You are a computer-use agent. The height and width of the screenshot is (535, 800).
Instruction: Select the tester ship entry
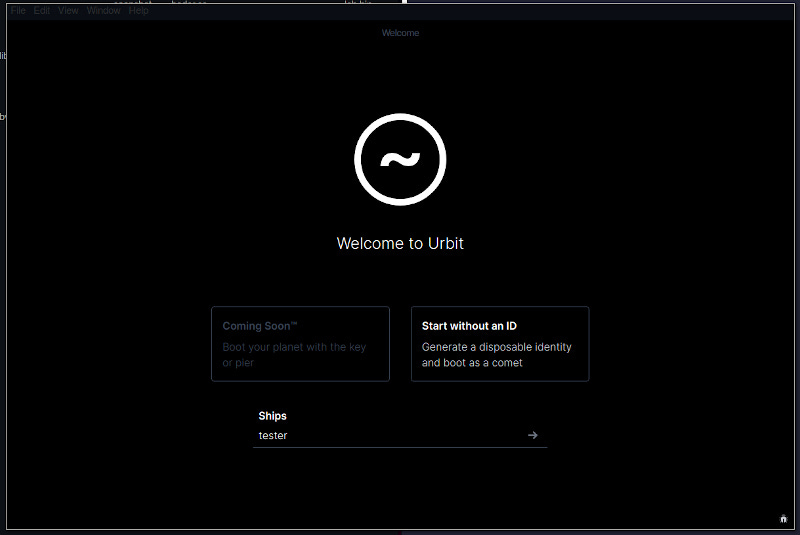[x=400, y=436]
